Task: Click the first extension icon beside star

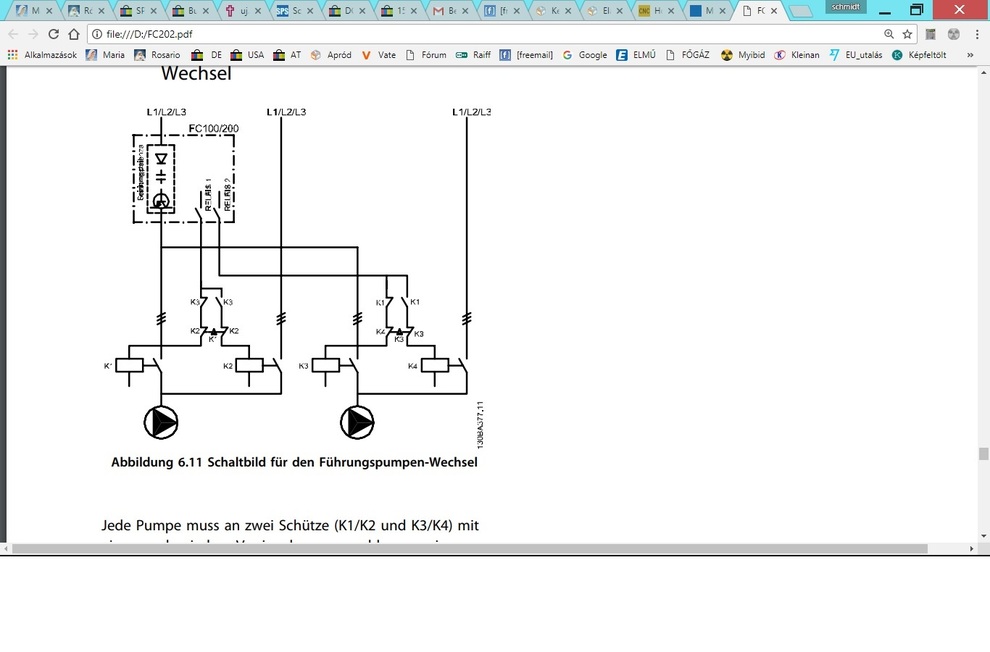Action: point(930,34)
